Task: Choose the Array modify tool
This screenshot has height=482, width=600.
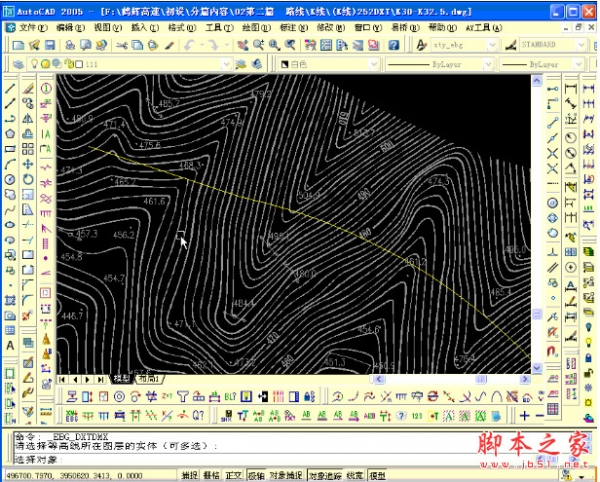Action: click(28, 149)
